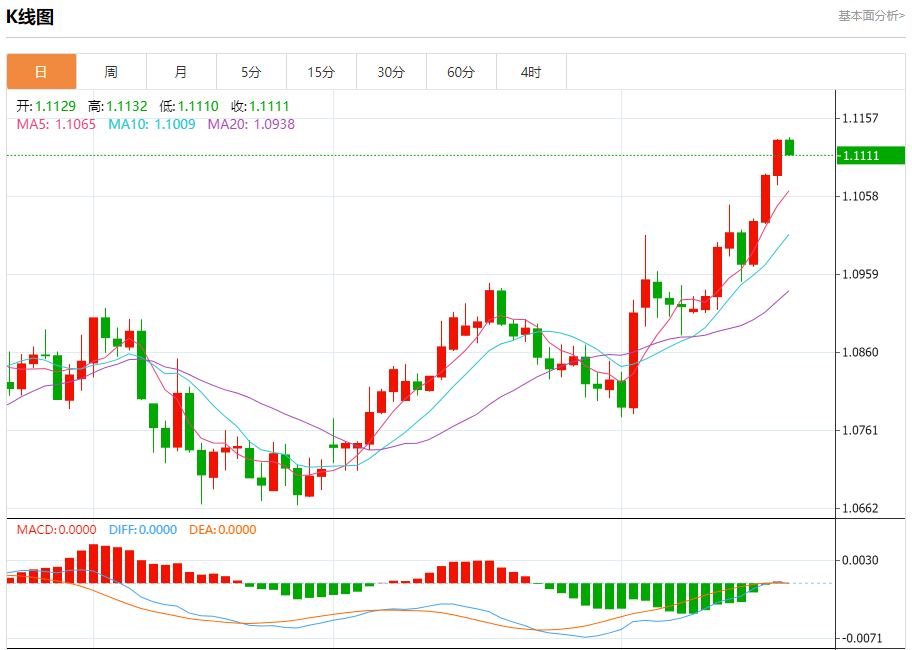Click the 1.0959 price axis label
The height and width of the screenshot is (650, 912).
[860, 274]
